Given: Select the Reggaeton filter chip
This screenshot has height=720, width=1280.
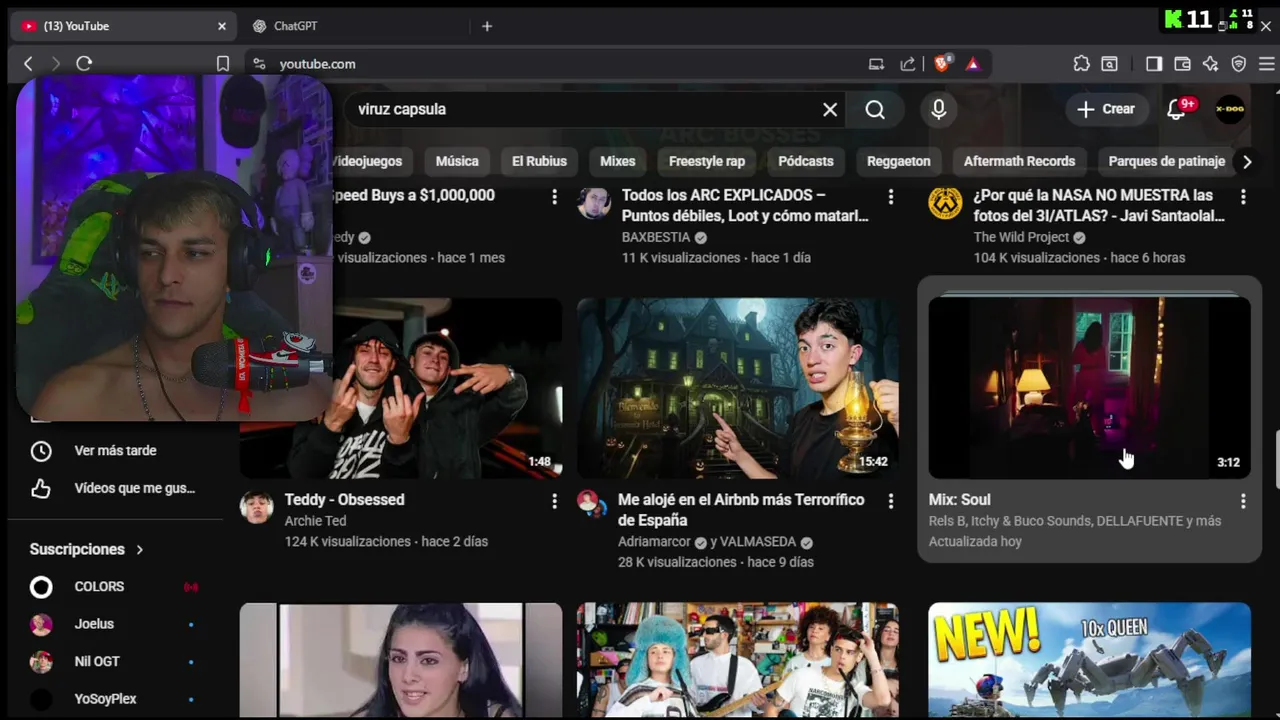Looking at the screenshot, I should [898, 161].
